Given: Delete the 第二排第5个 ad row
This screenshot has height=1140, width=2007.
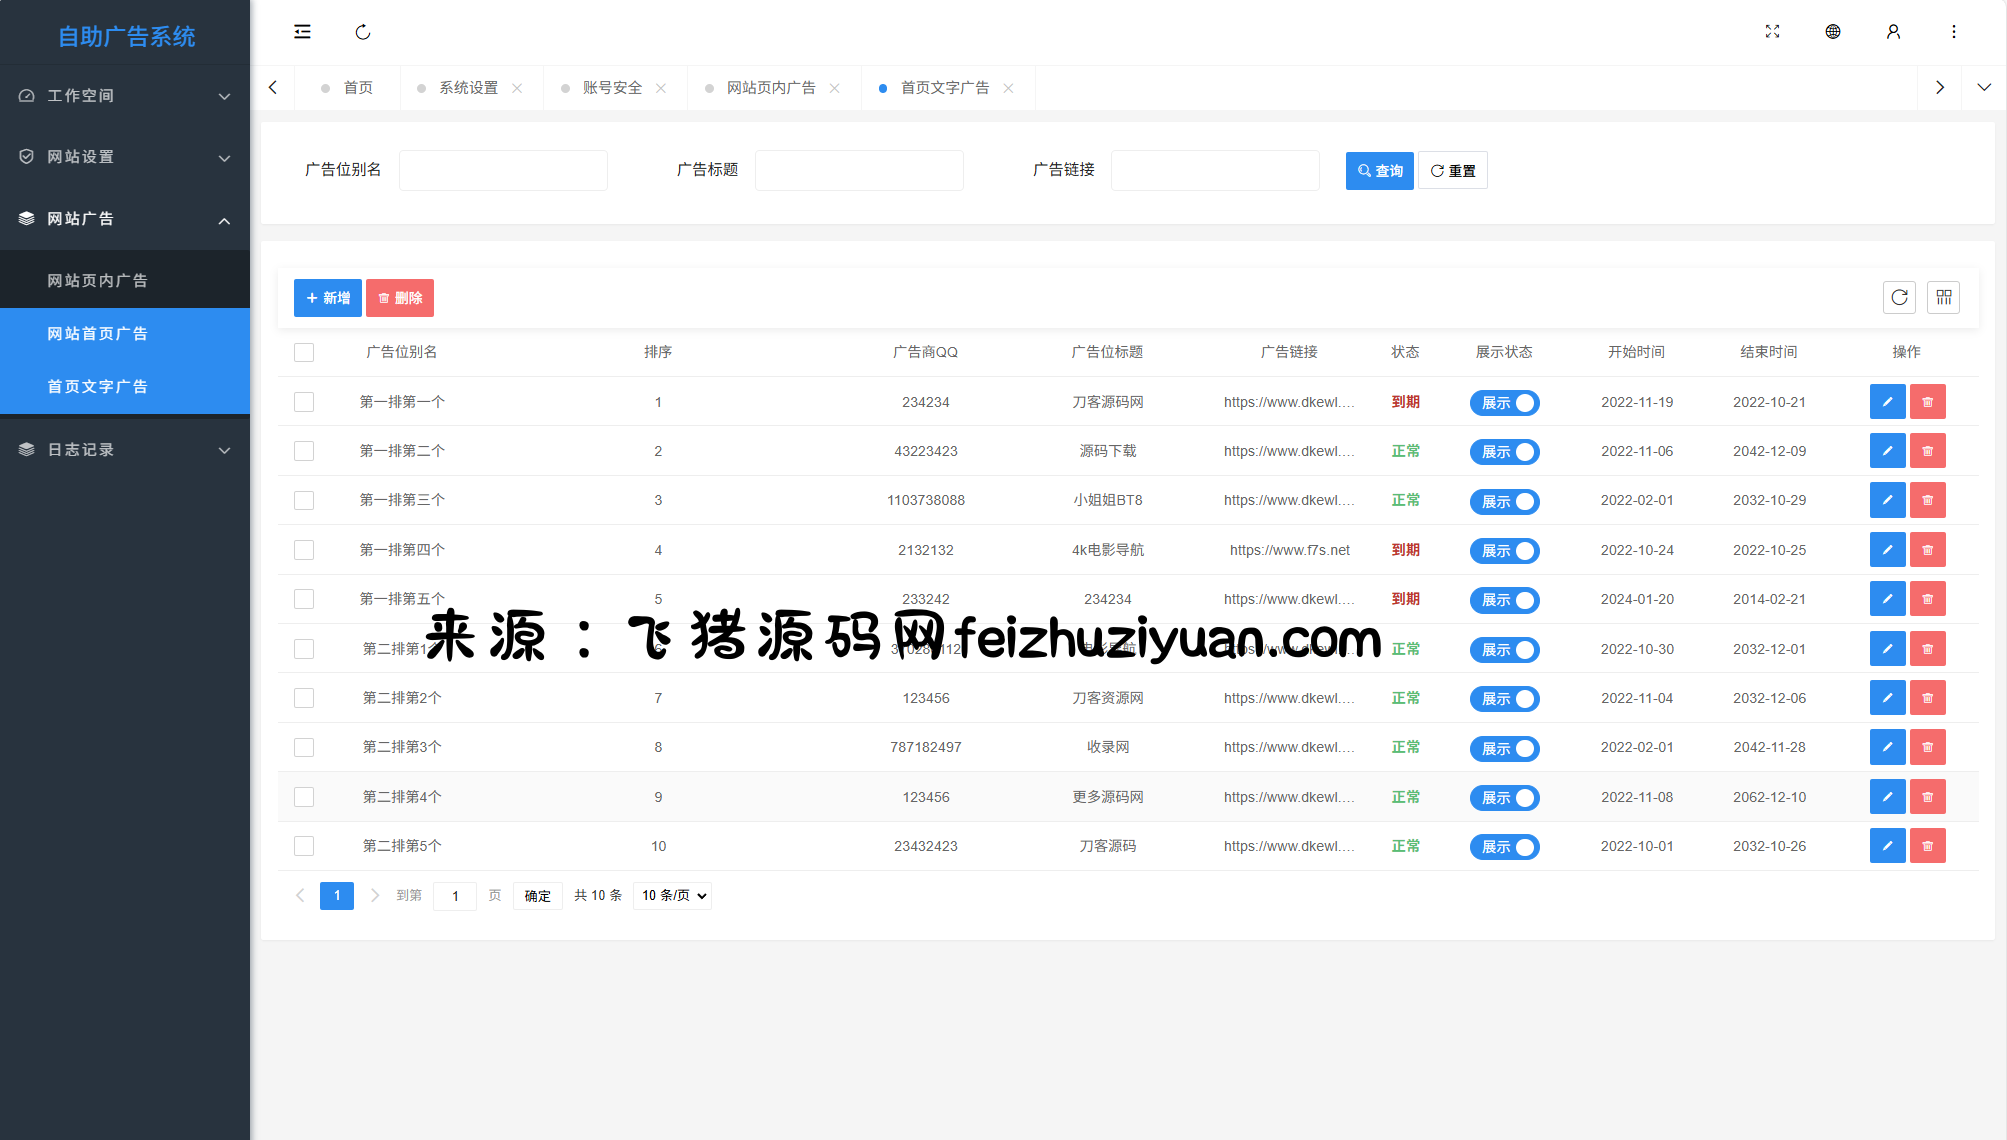Looking at the screenshot, I should [x=1927, y=846].
